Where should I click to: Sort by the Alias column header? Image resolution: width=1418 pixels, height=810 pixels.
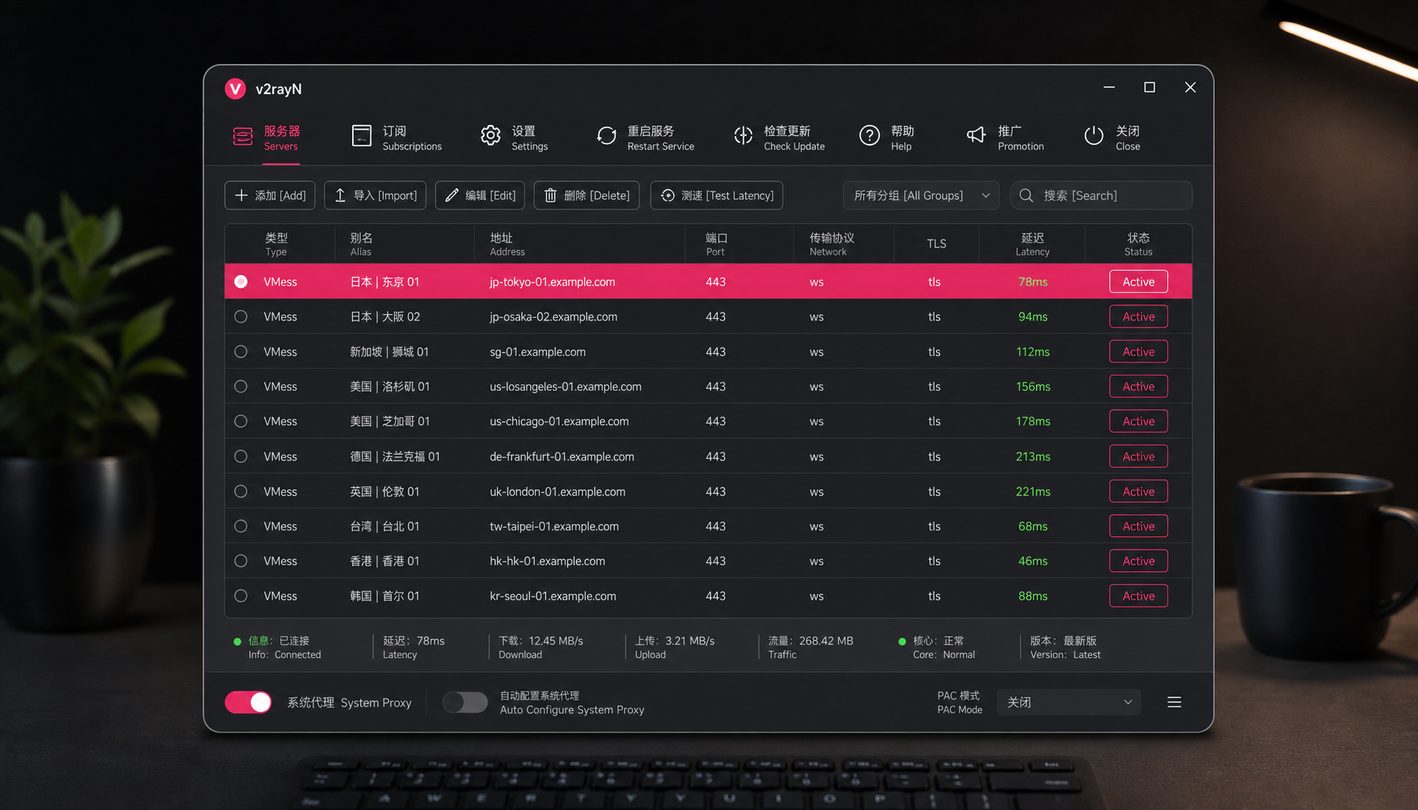(361, 244)
